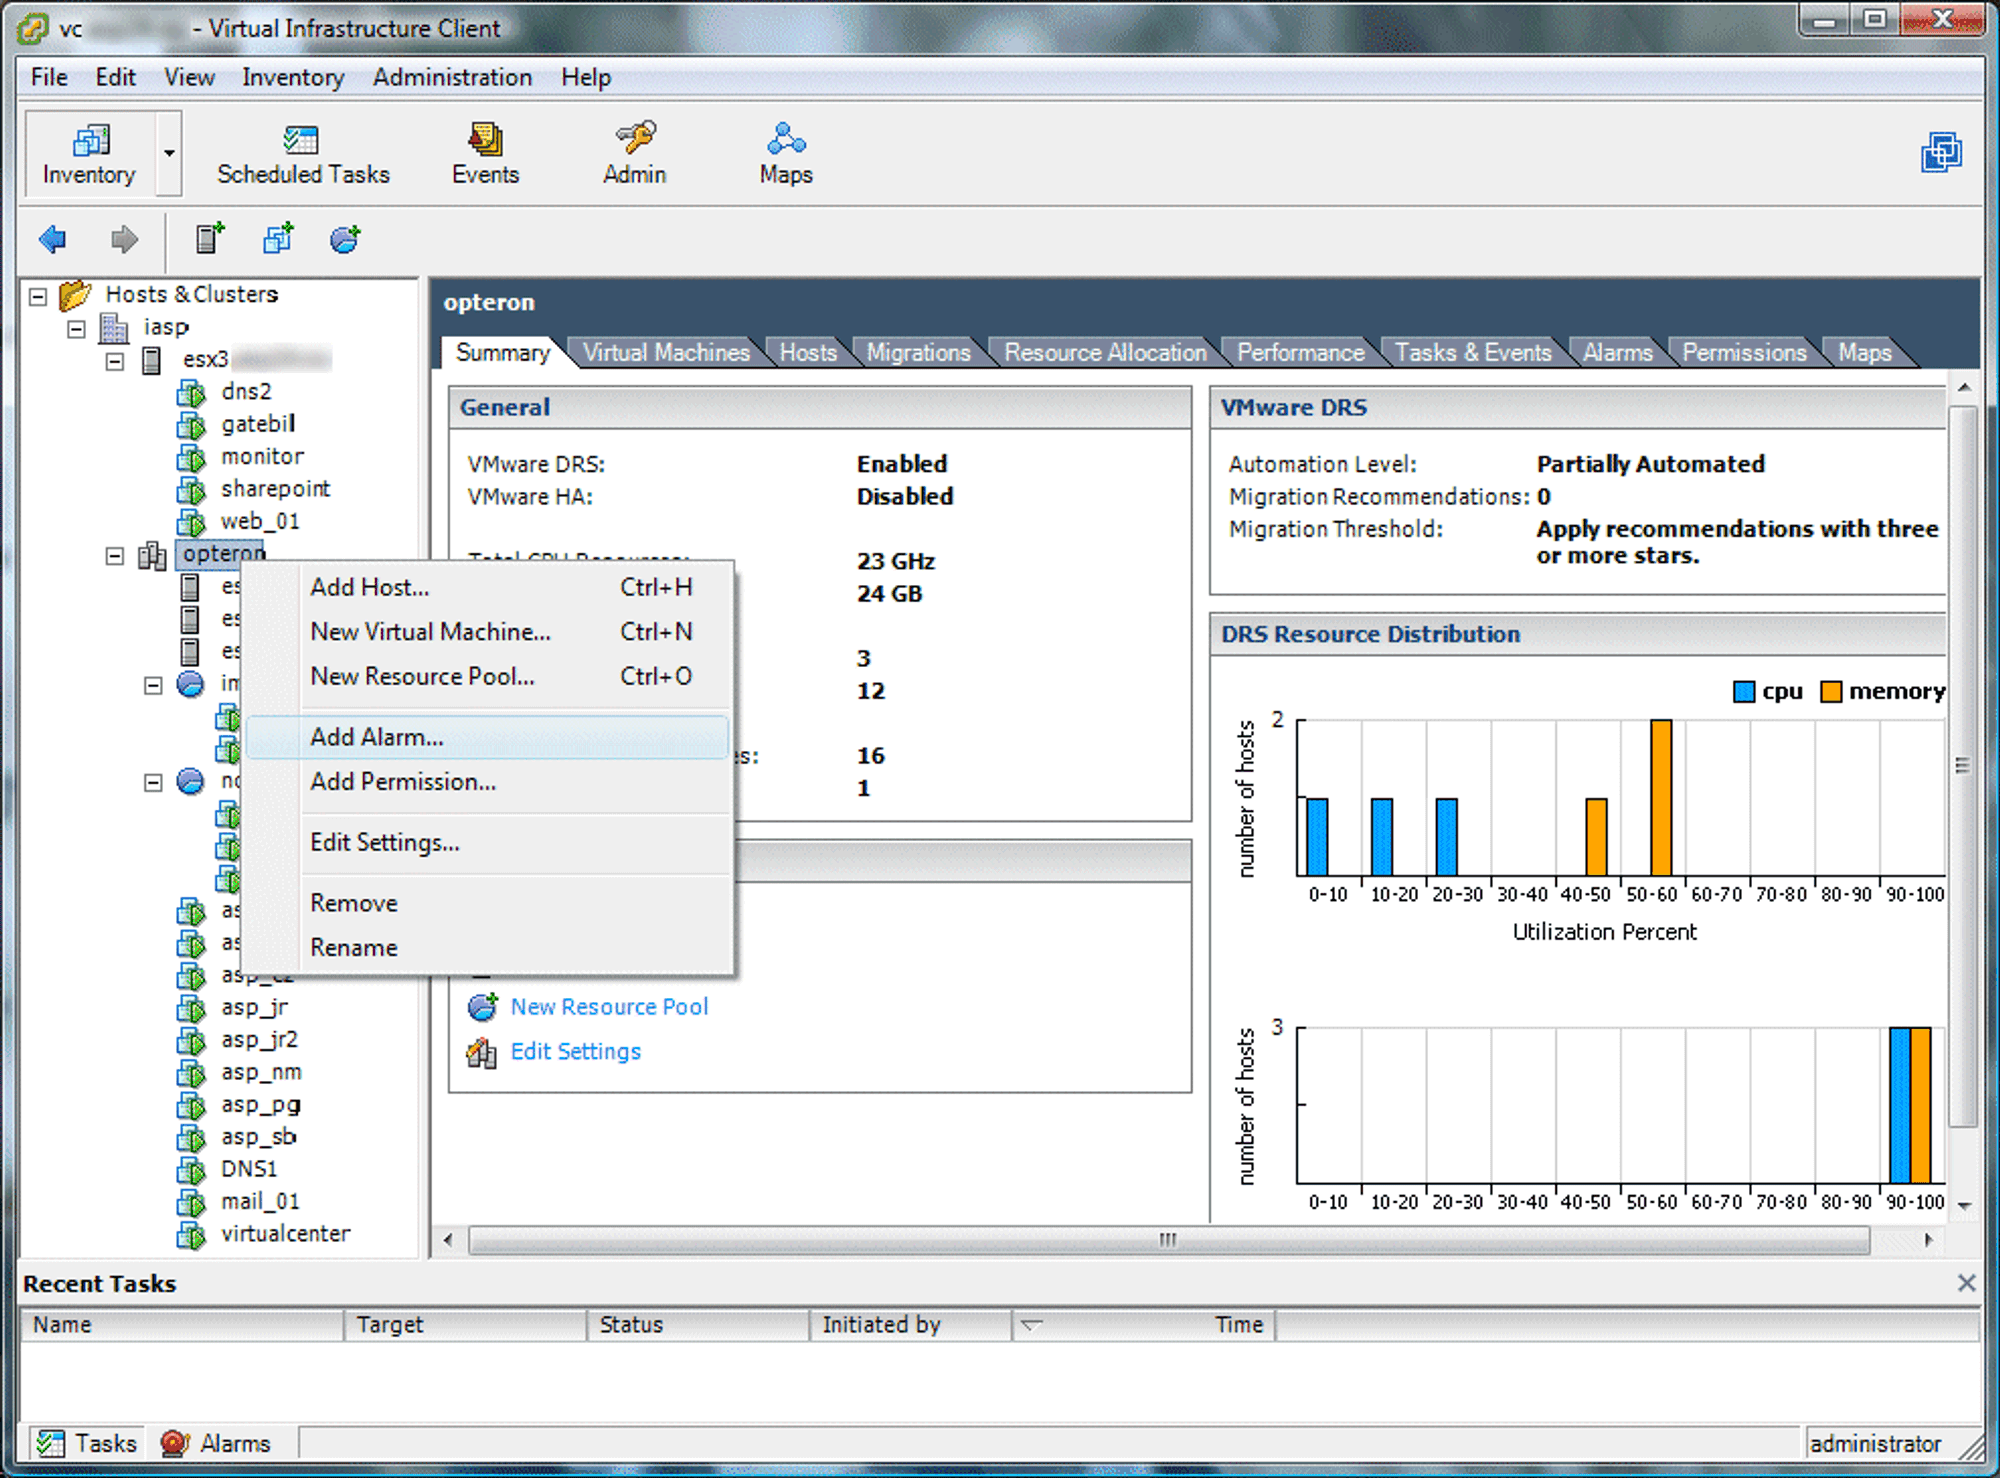This screenshot has width=2000, height=1478.
Task: Click the gray forward navigation arrow
Action: 124,239
